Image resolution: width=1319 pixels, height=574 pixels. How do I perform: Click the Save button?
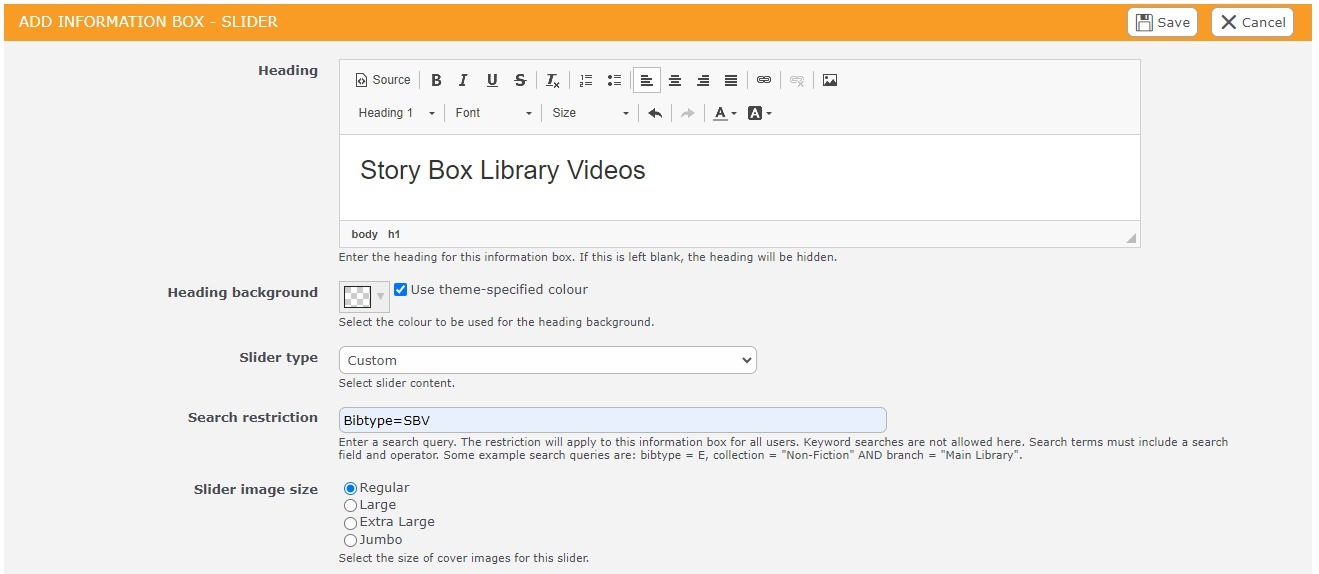click(1162, 22)
